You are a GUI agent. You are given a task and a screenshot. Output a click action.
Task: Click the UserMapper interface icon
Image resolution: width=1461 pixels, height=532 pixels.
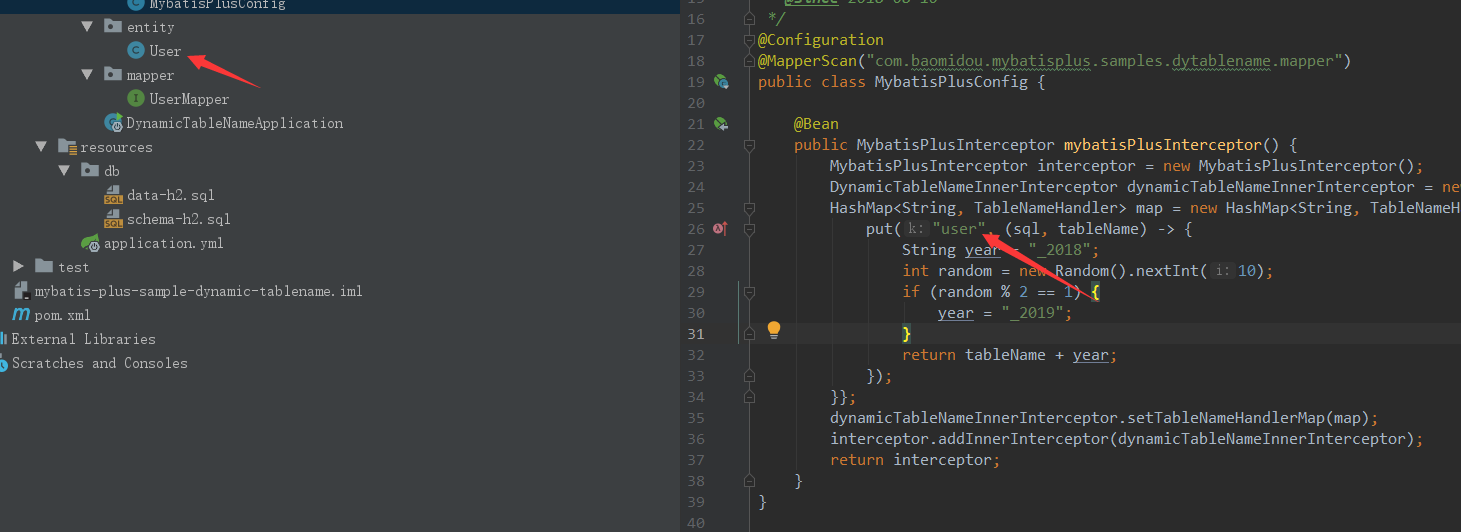[136, 99]
